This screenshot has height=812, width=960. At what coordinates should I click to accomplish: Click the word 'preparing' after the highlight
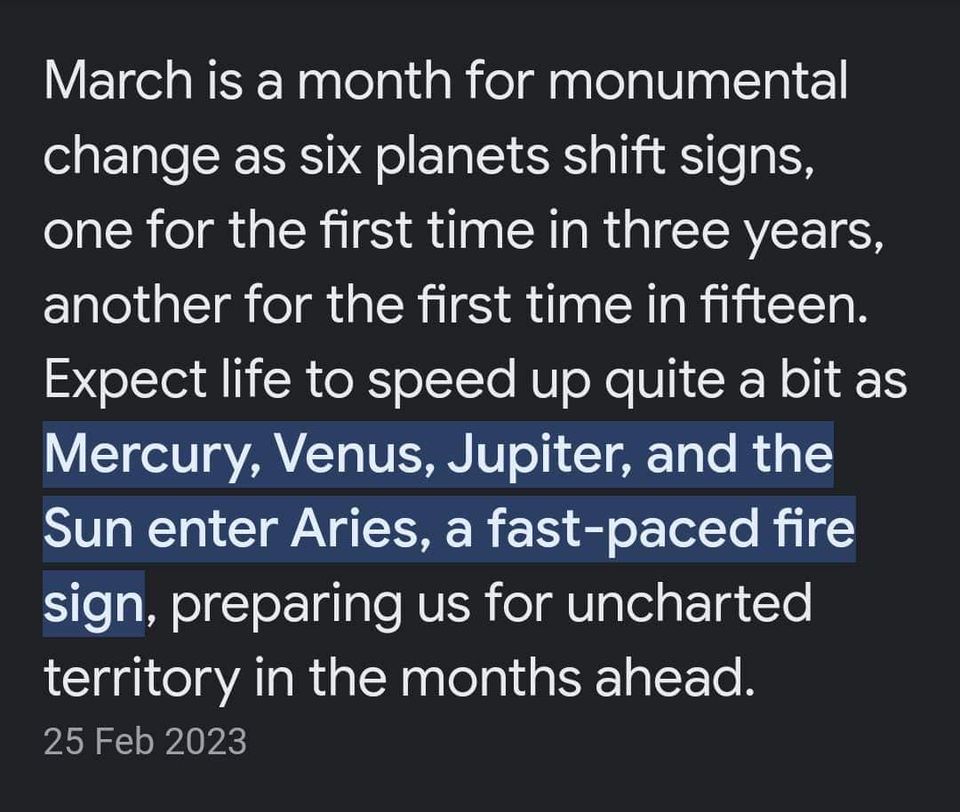click(285, 605)
